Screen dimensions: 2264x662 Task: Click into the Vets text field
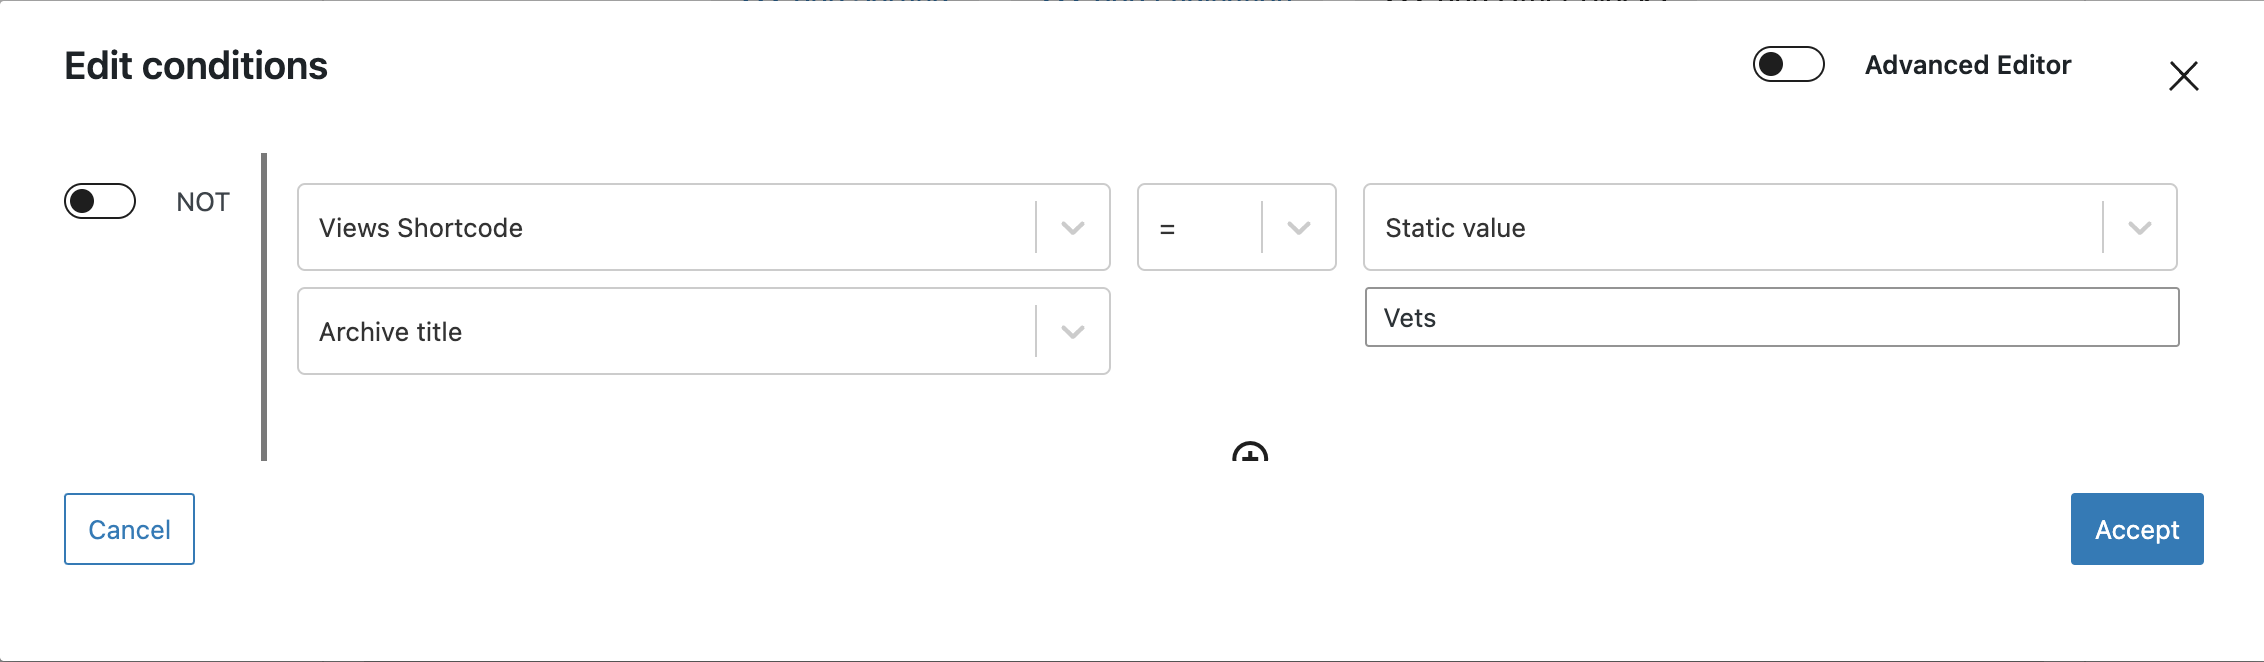[x=1772, y=317]
